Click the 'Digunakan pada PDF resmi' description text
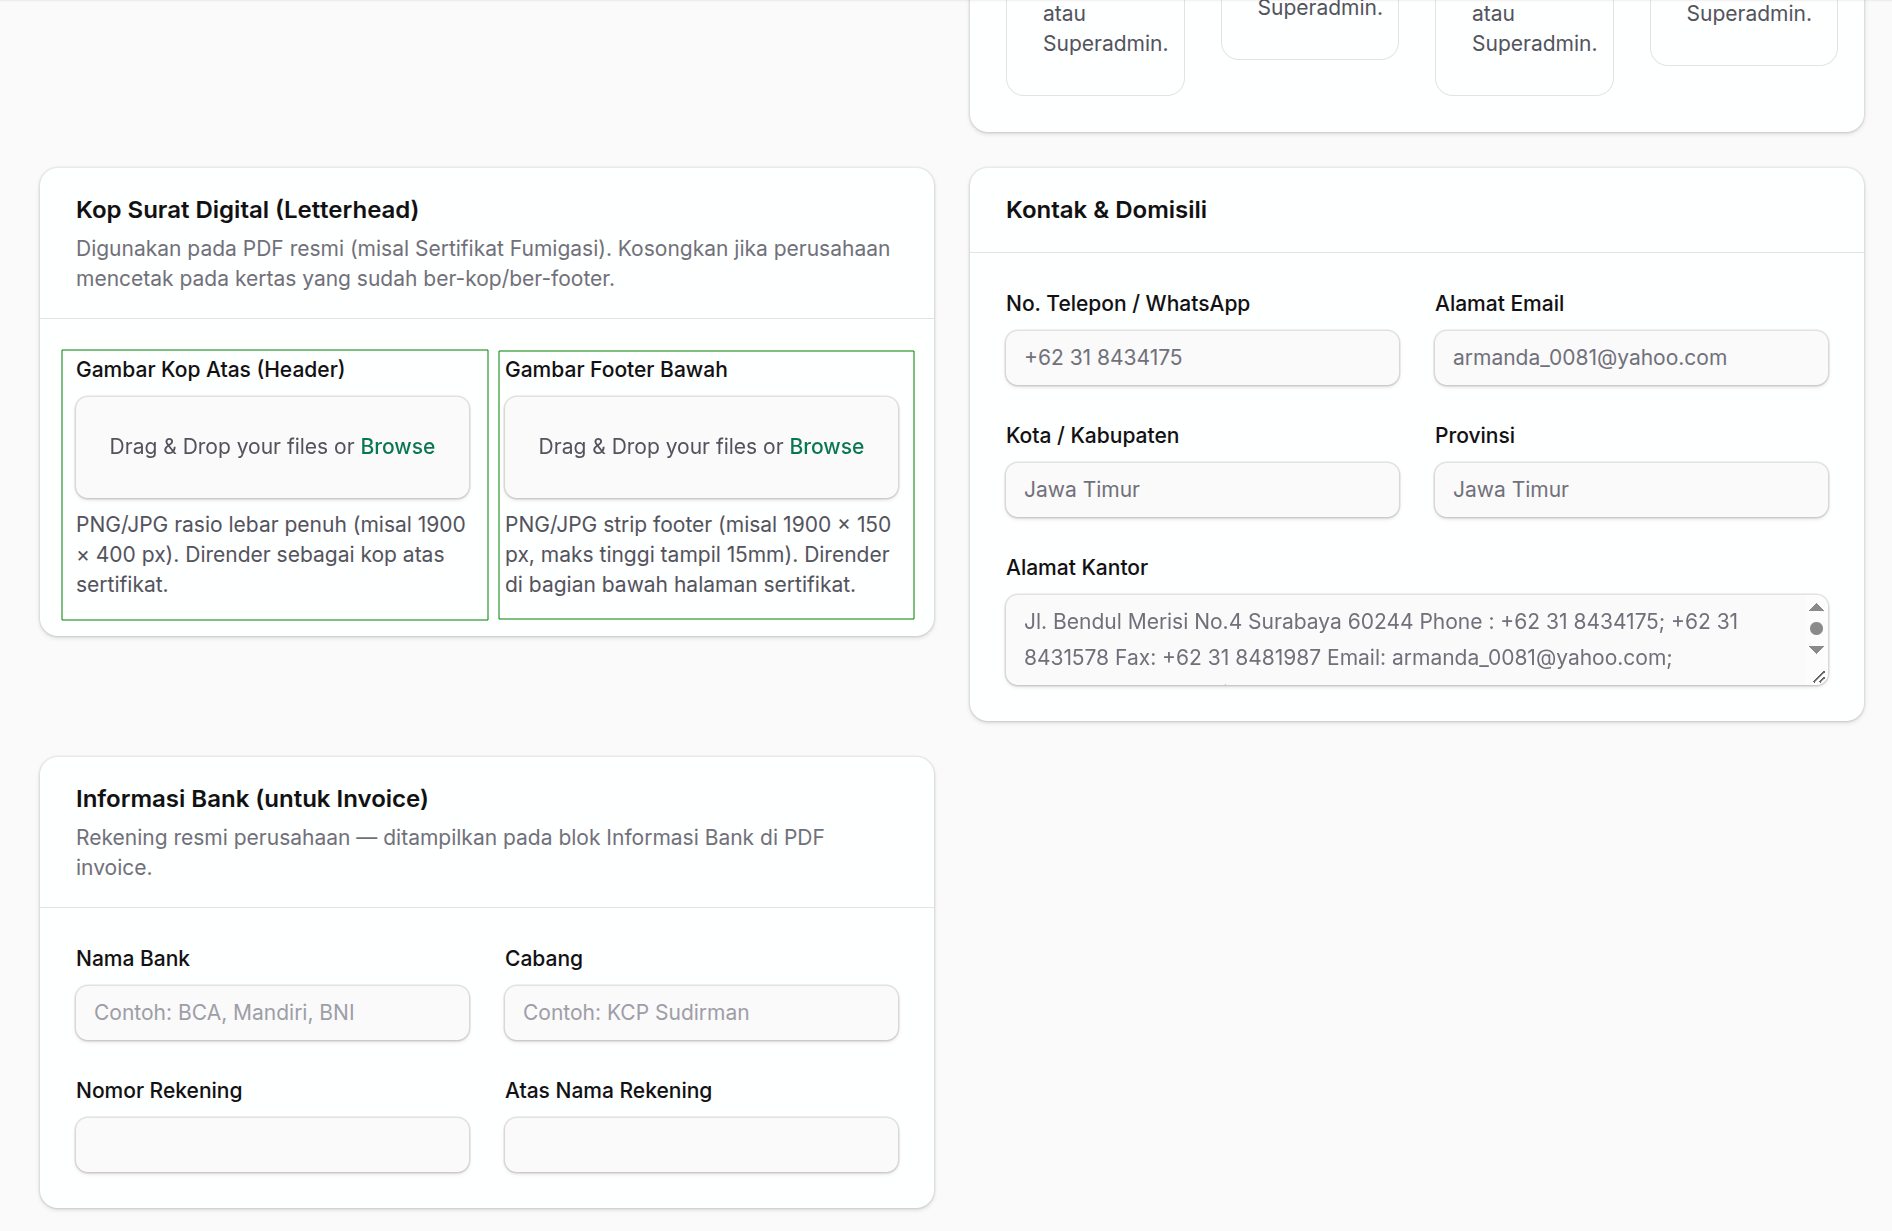1892x1231 pixels. pyautogui.click(x=483, y=264)
